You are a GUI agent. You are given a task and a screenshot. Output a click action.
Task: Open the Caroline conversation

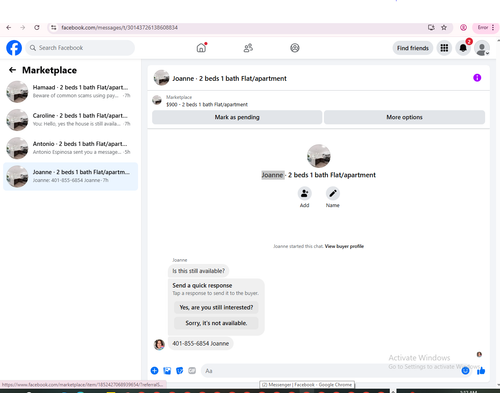(x=70, y=120)
